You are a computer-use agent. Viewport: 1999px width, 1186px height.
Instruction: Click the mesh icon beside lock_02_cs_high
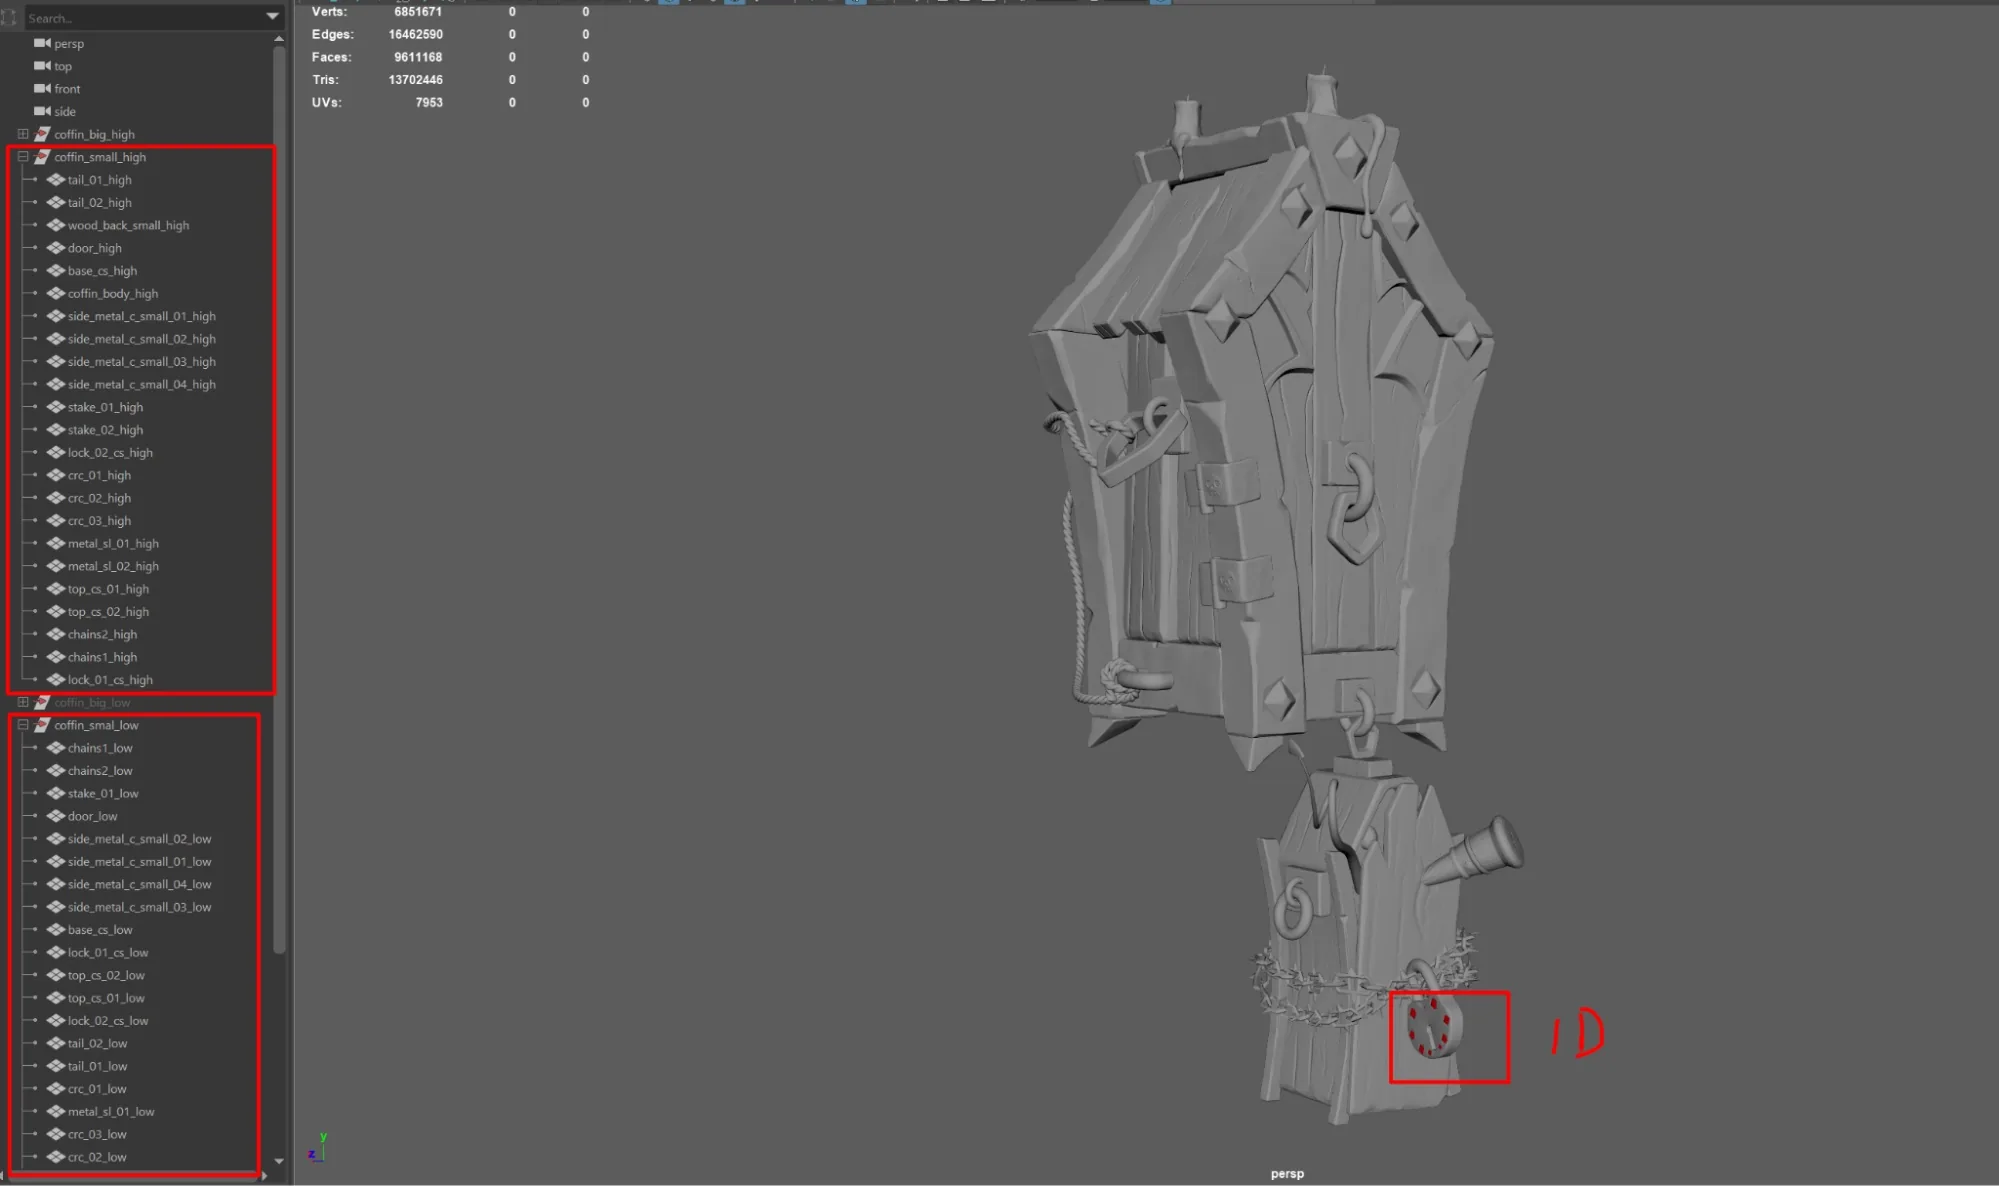click(56, 452)
